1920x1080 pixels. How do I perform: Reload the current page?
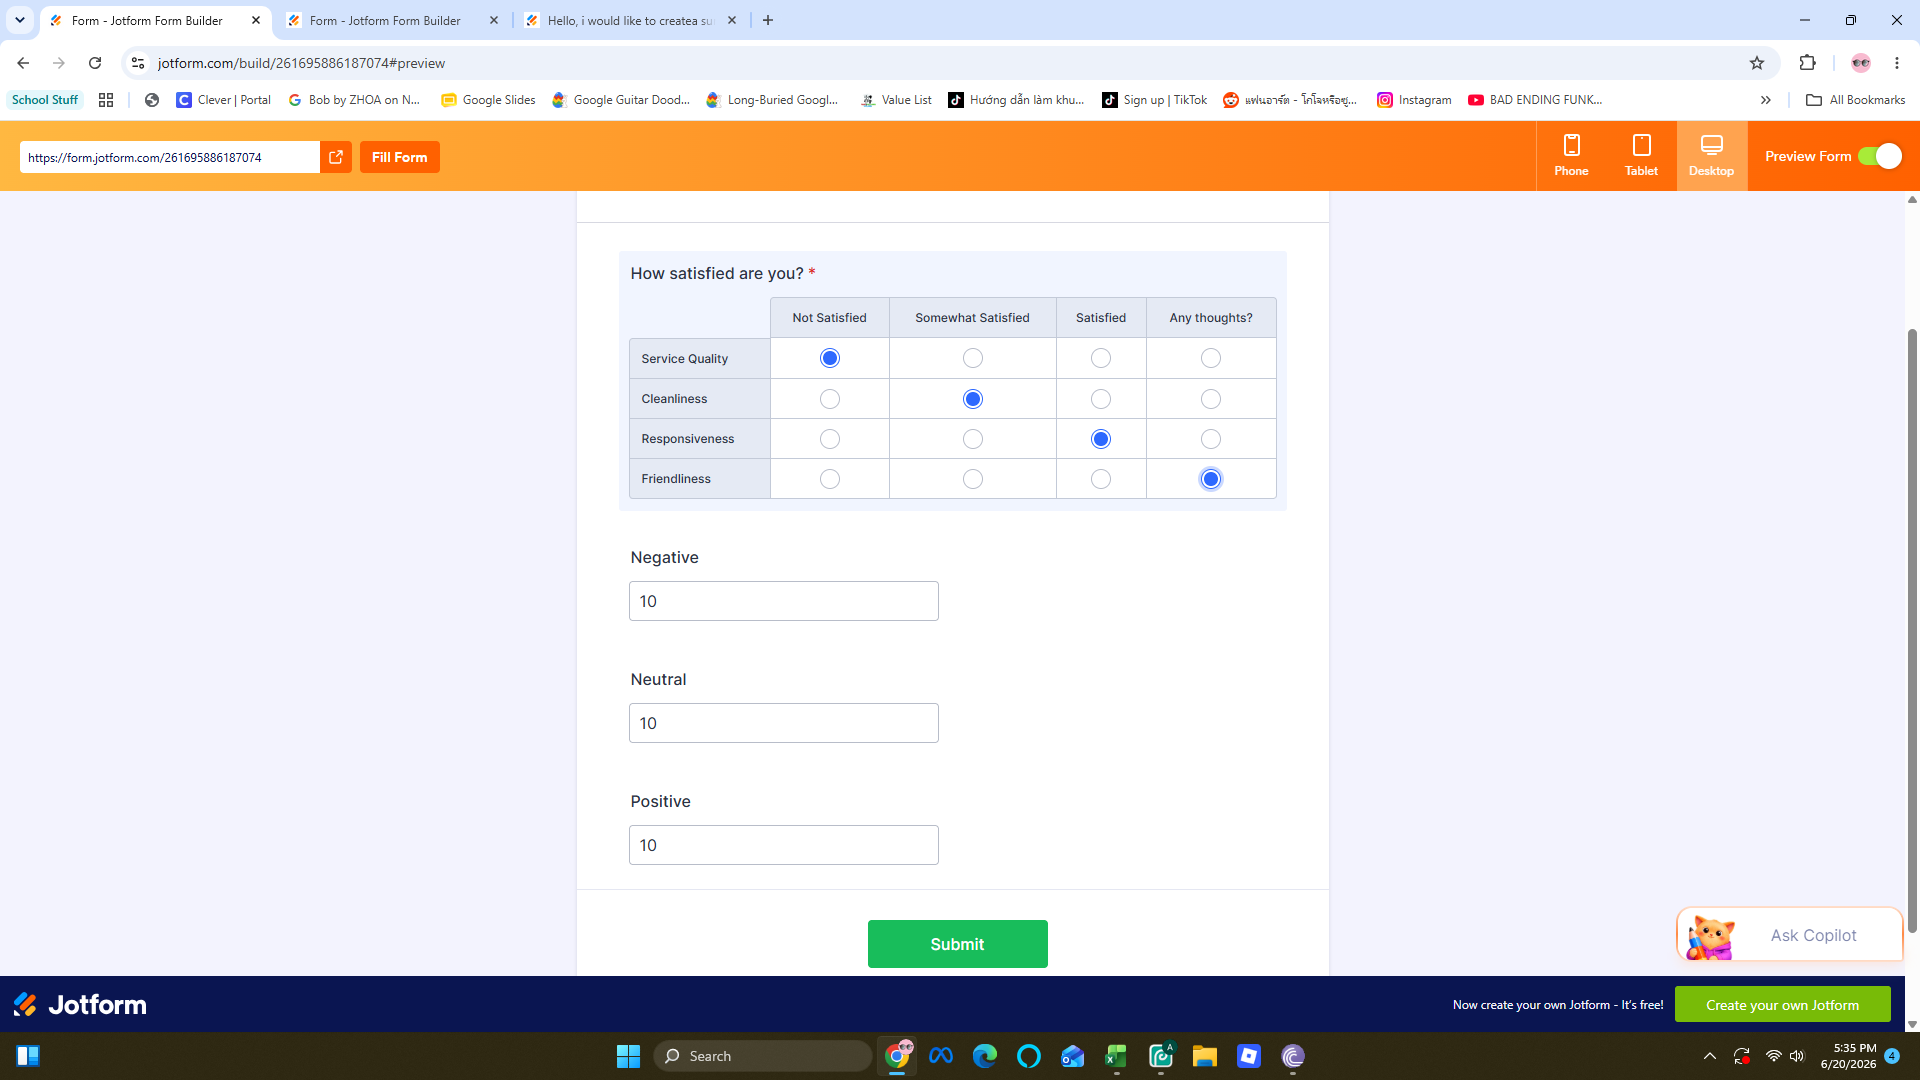click(x=95, y=63)
